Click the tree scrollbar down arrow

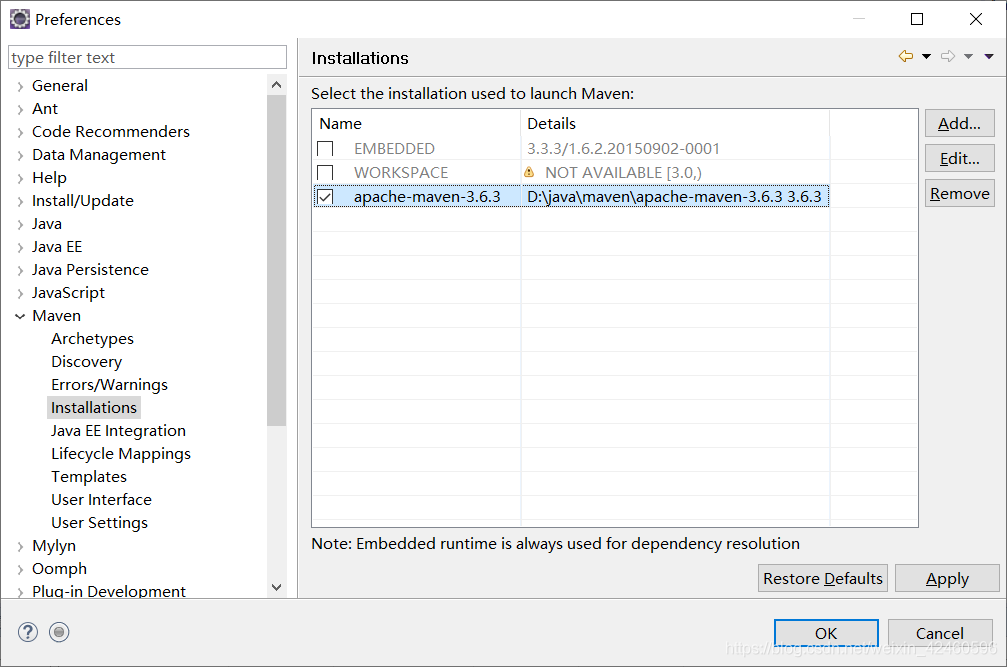[277, 588]
